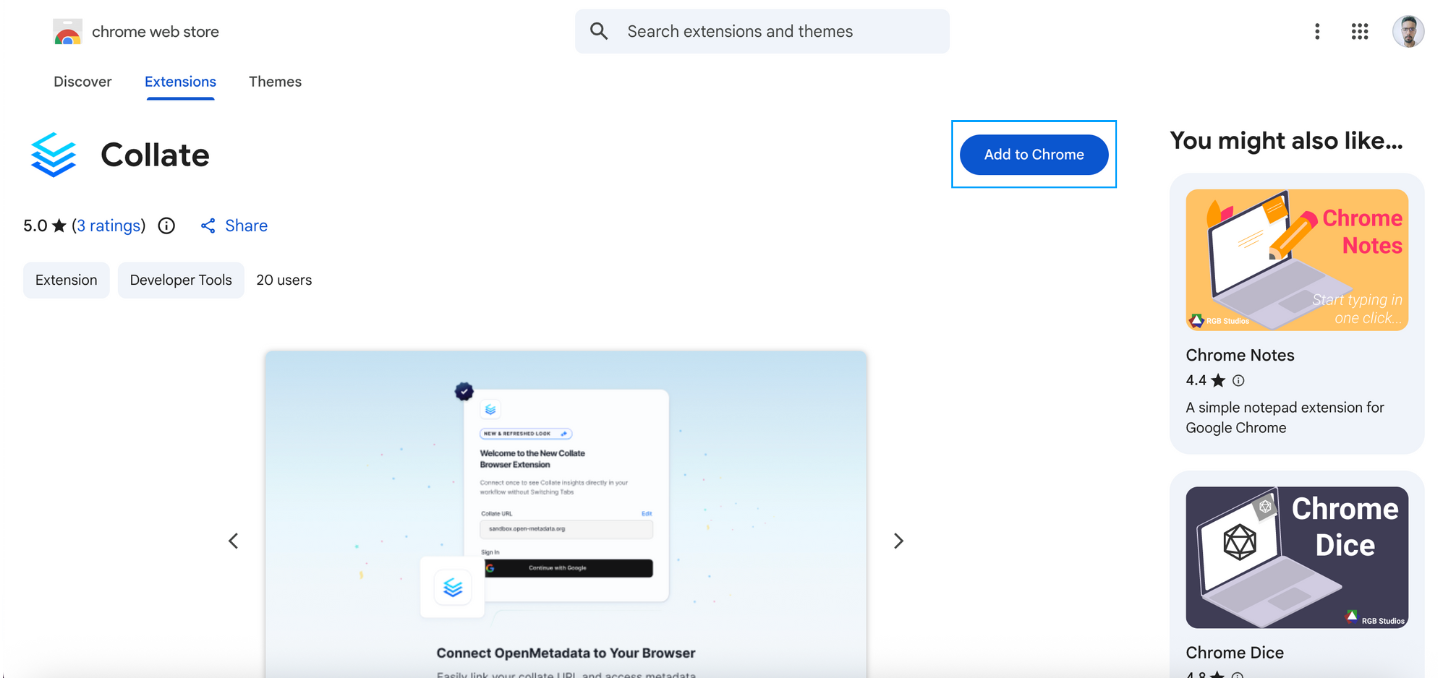The height and width of the screenshot is (679, 1438).
Task: Select the Developer Tools category chip
Action: click(x=180, y=280)
